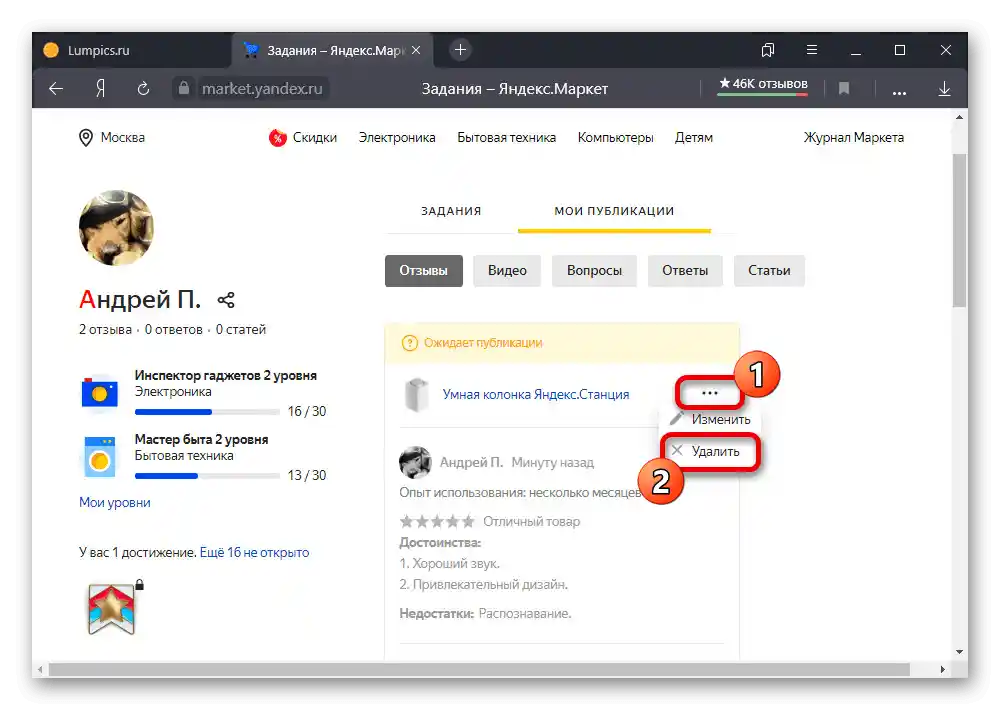The height and width of the screenshot is (710, 1000).
Task: Close the Задания – Яндекс.Маркет tab
Action: click(x=416, y=50)
